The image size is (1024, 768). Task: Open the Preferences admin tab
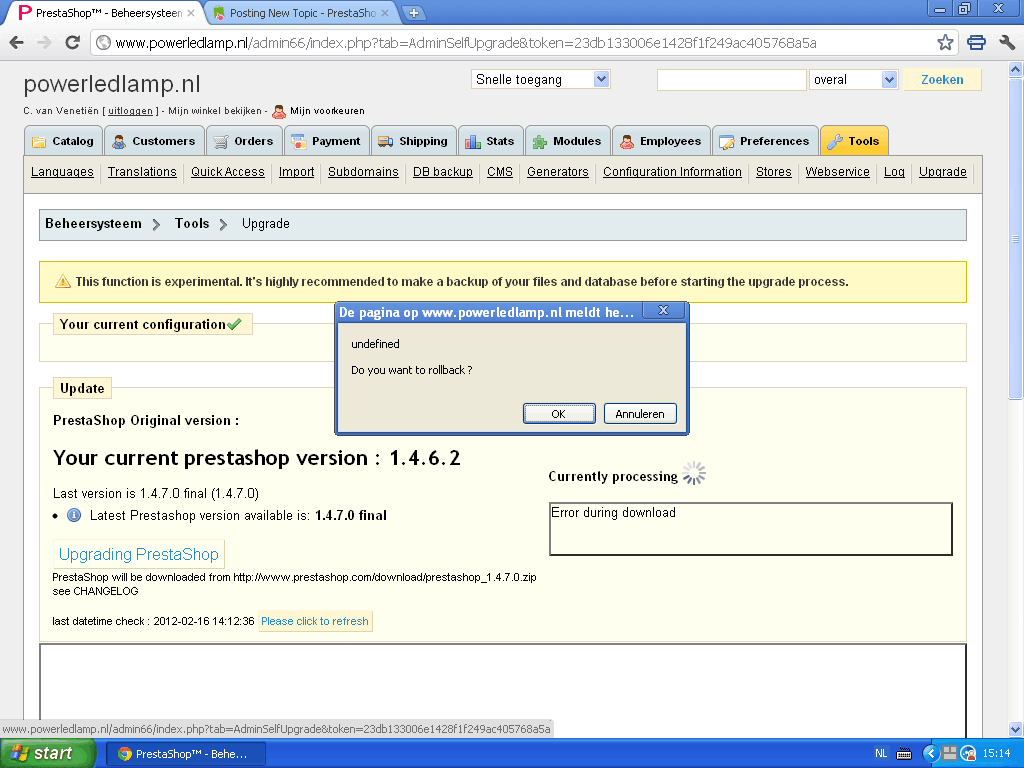point(765,141)
